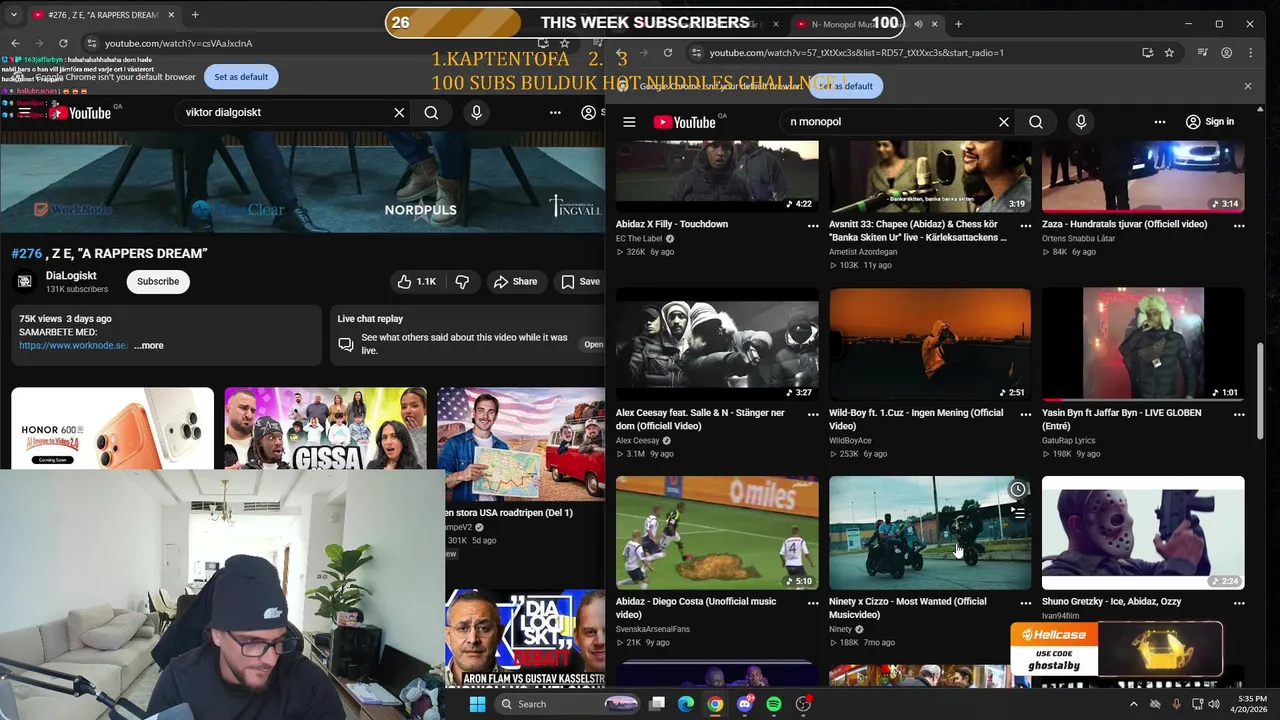The width and height of the screenshot is (1280, 720).
Task: Save the 'A RAPPERS DREAM' video
Action: click(580, 282)
